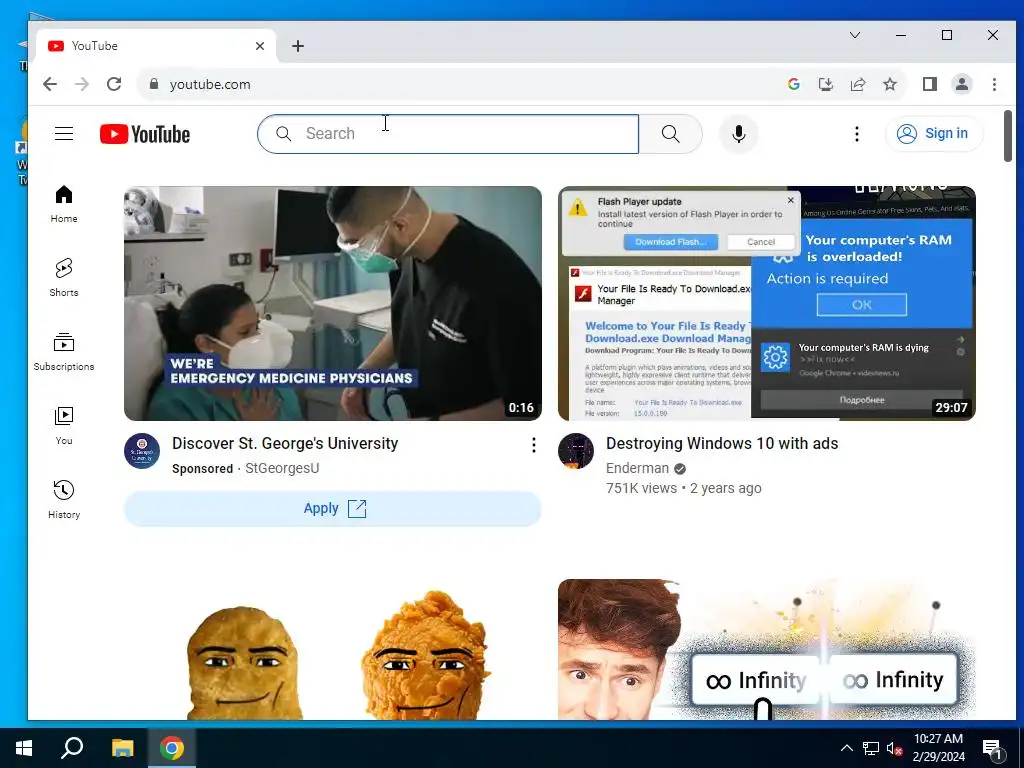
Task: Go back with the browser back arrow
Action: click(50, 84)
